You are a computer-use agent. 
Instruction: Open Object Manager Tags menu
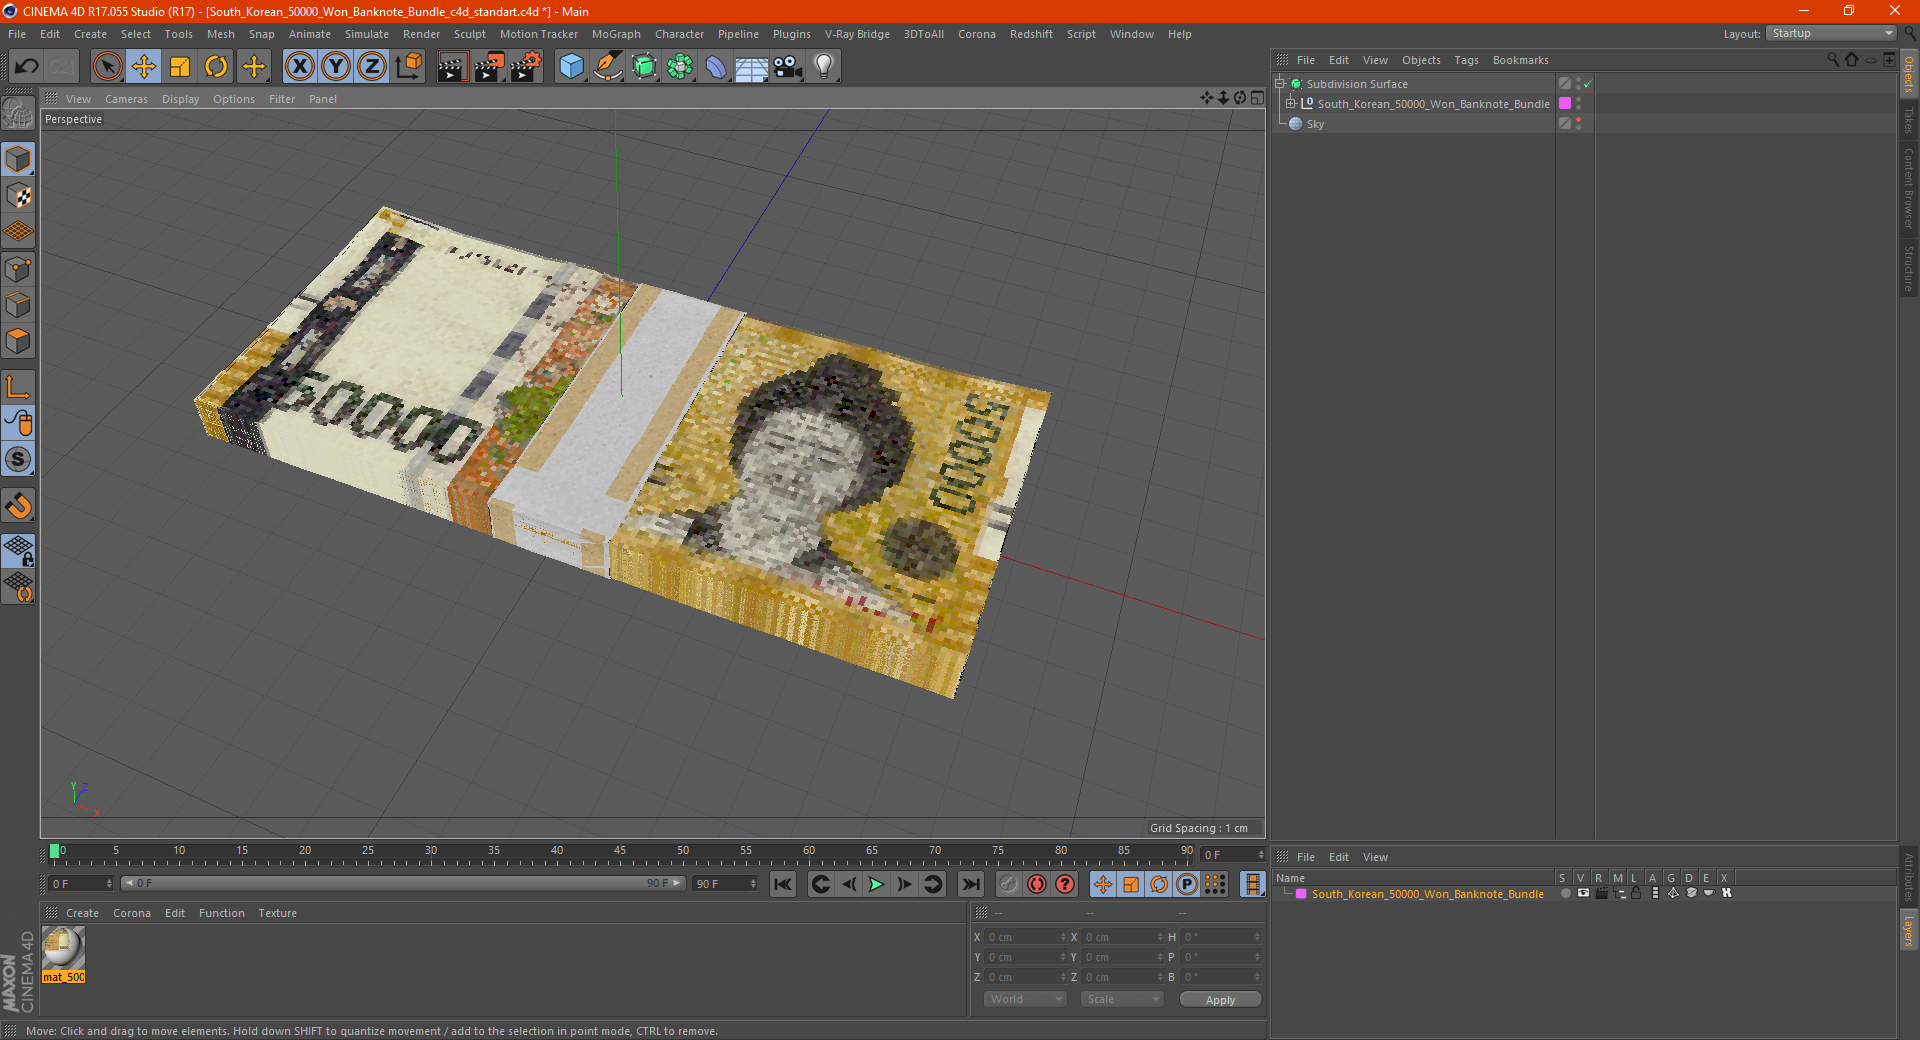pyautogui.click(x=1466, y=60)
